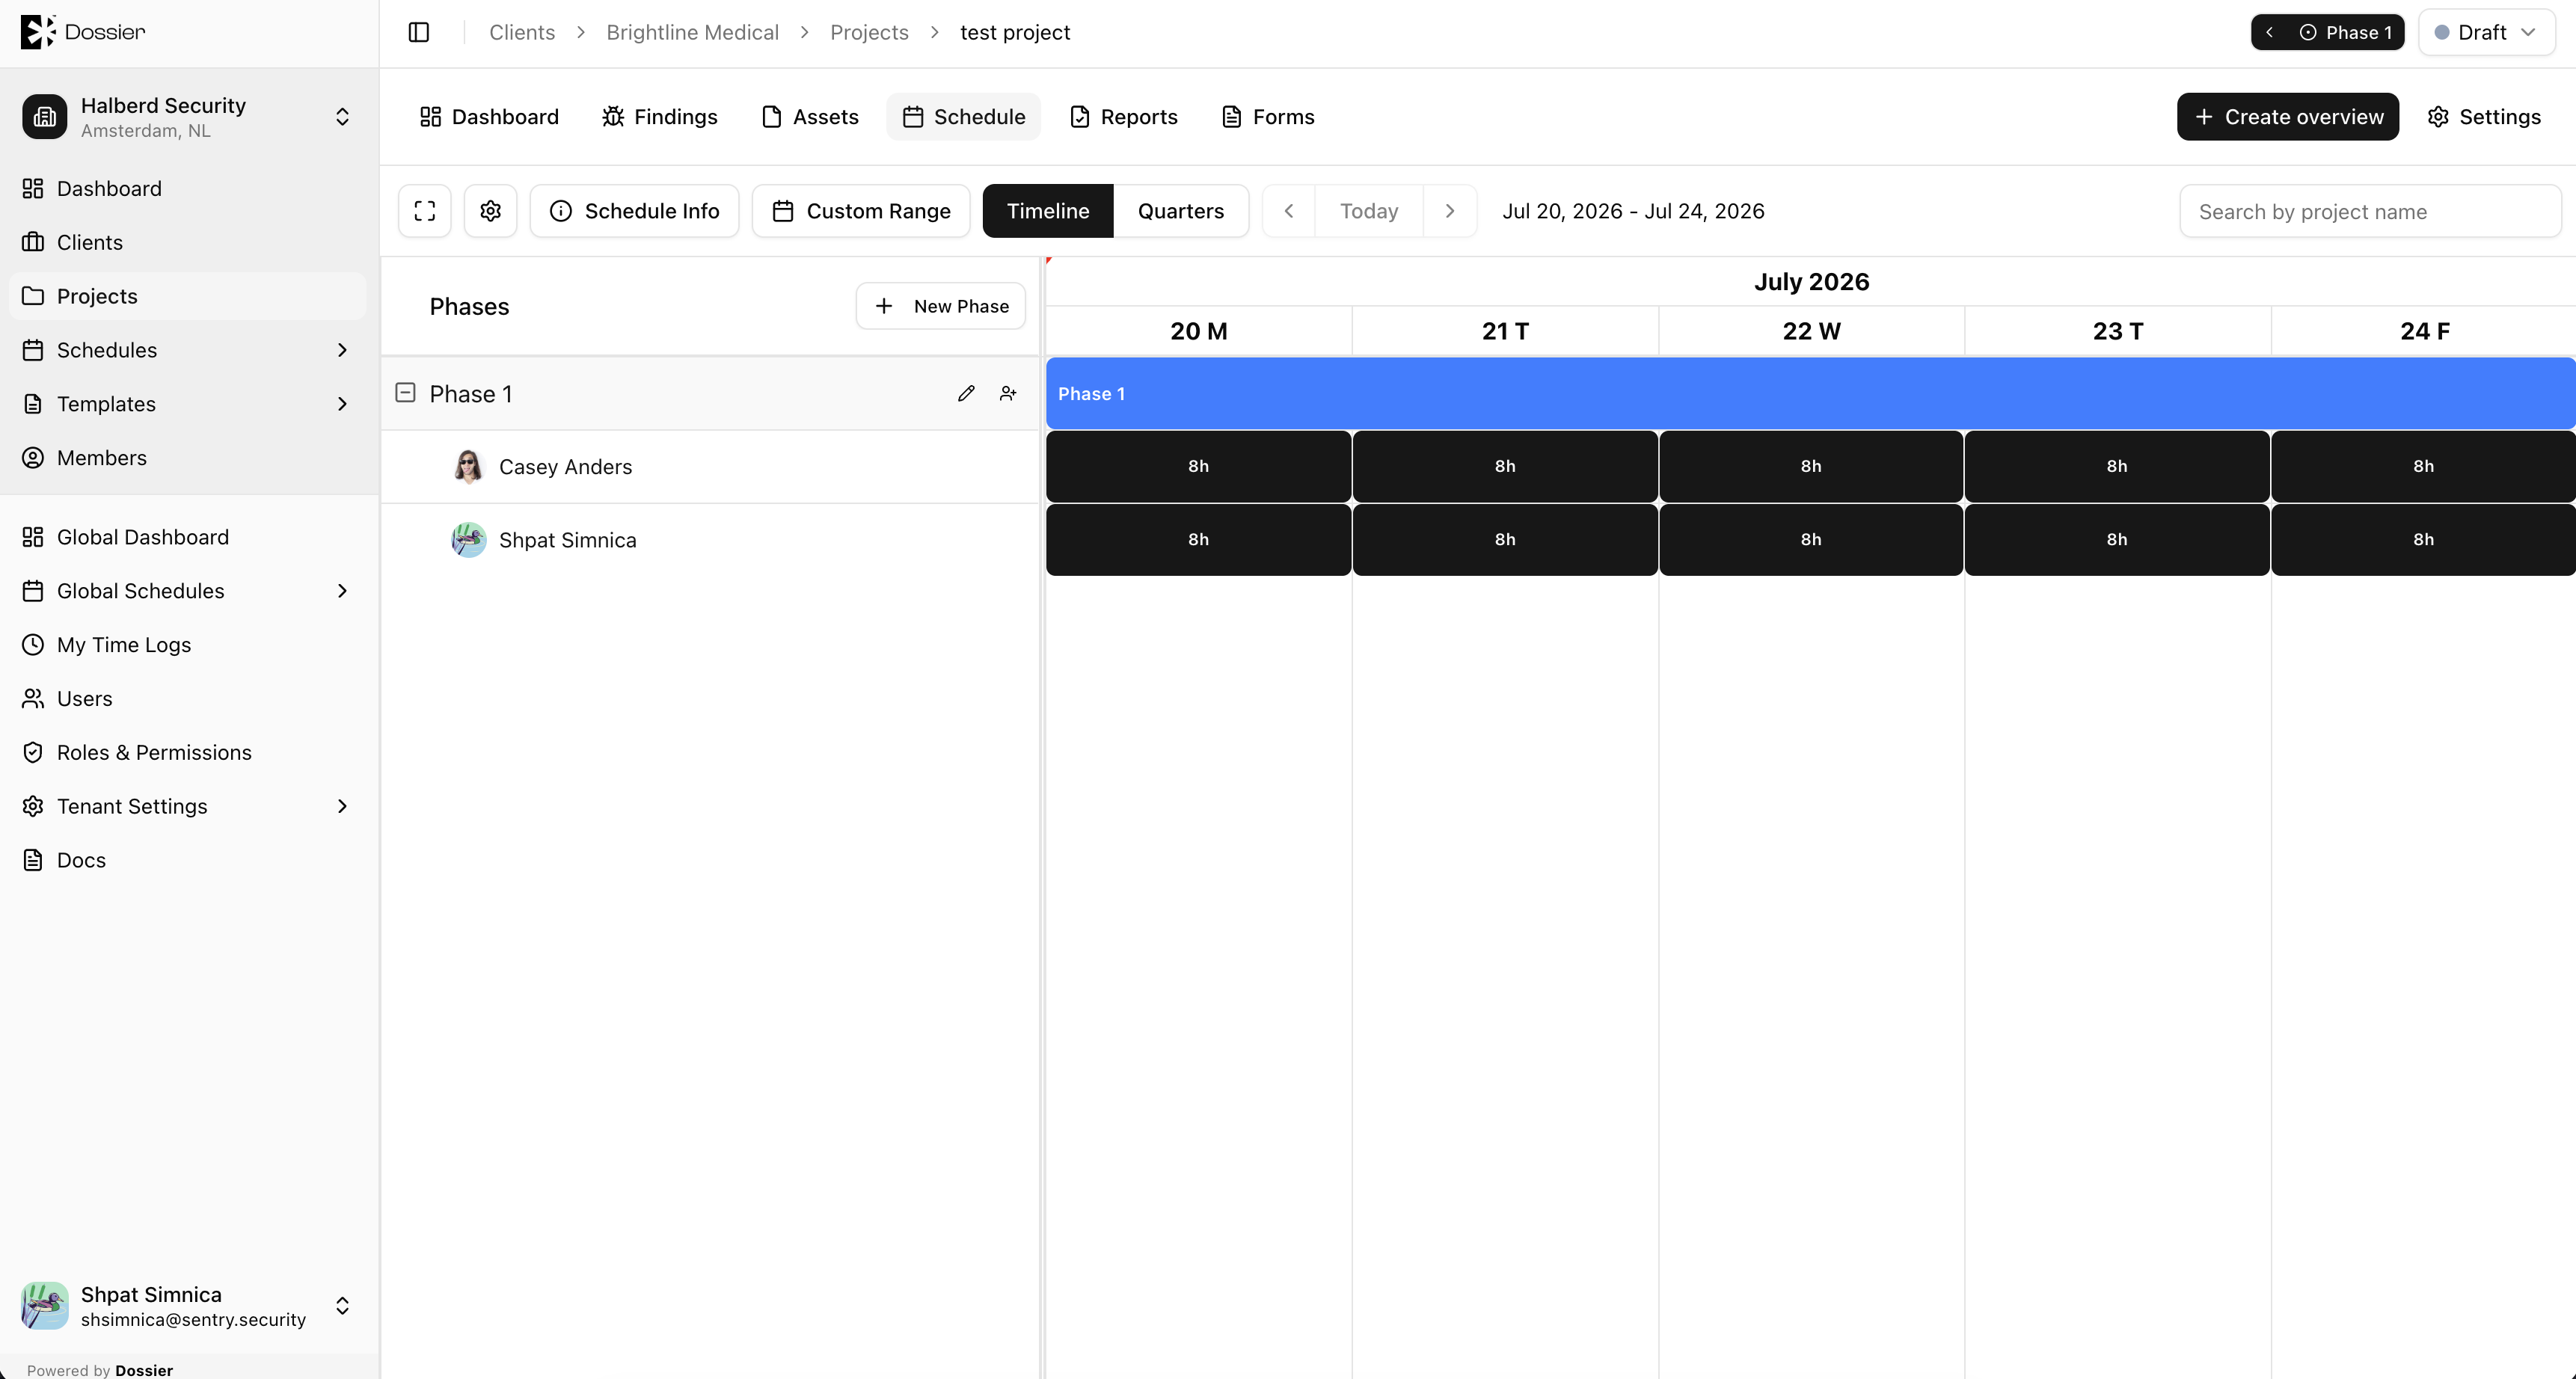Viewport: 2576px width, 1379px height.
Task: Switch to Quarters view
Action: point(1181,211)
